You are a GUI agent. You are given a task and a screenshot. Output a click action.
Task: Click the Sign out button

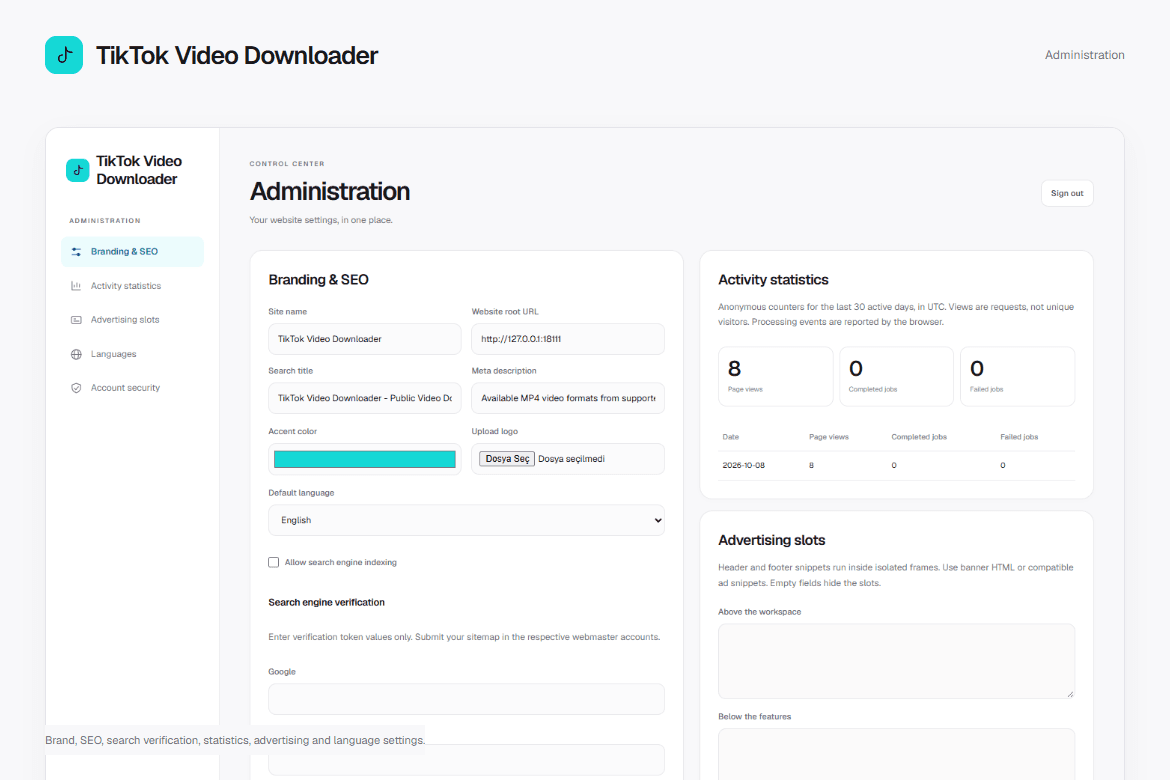(1067, 193)
